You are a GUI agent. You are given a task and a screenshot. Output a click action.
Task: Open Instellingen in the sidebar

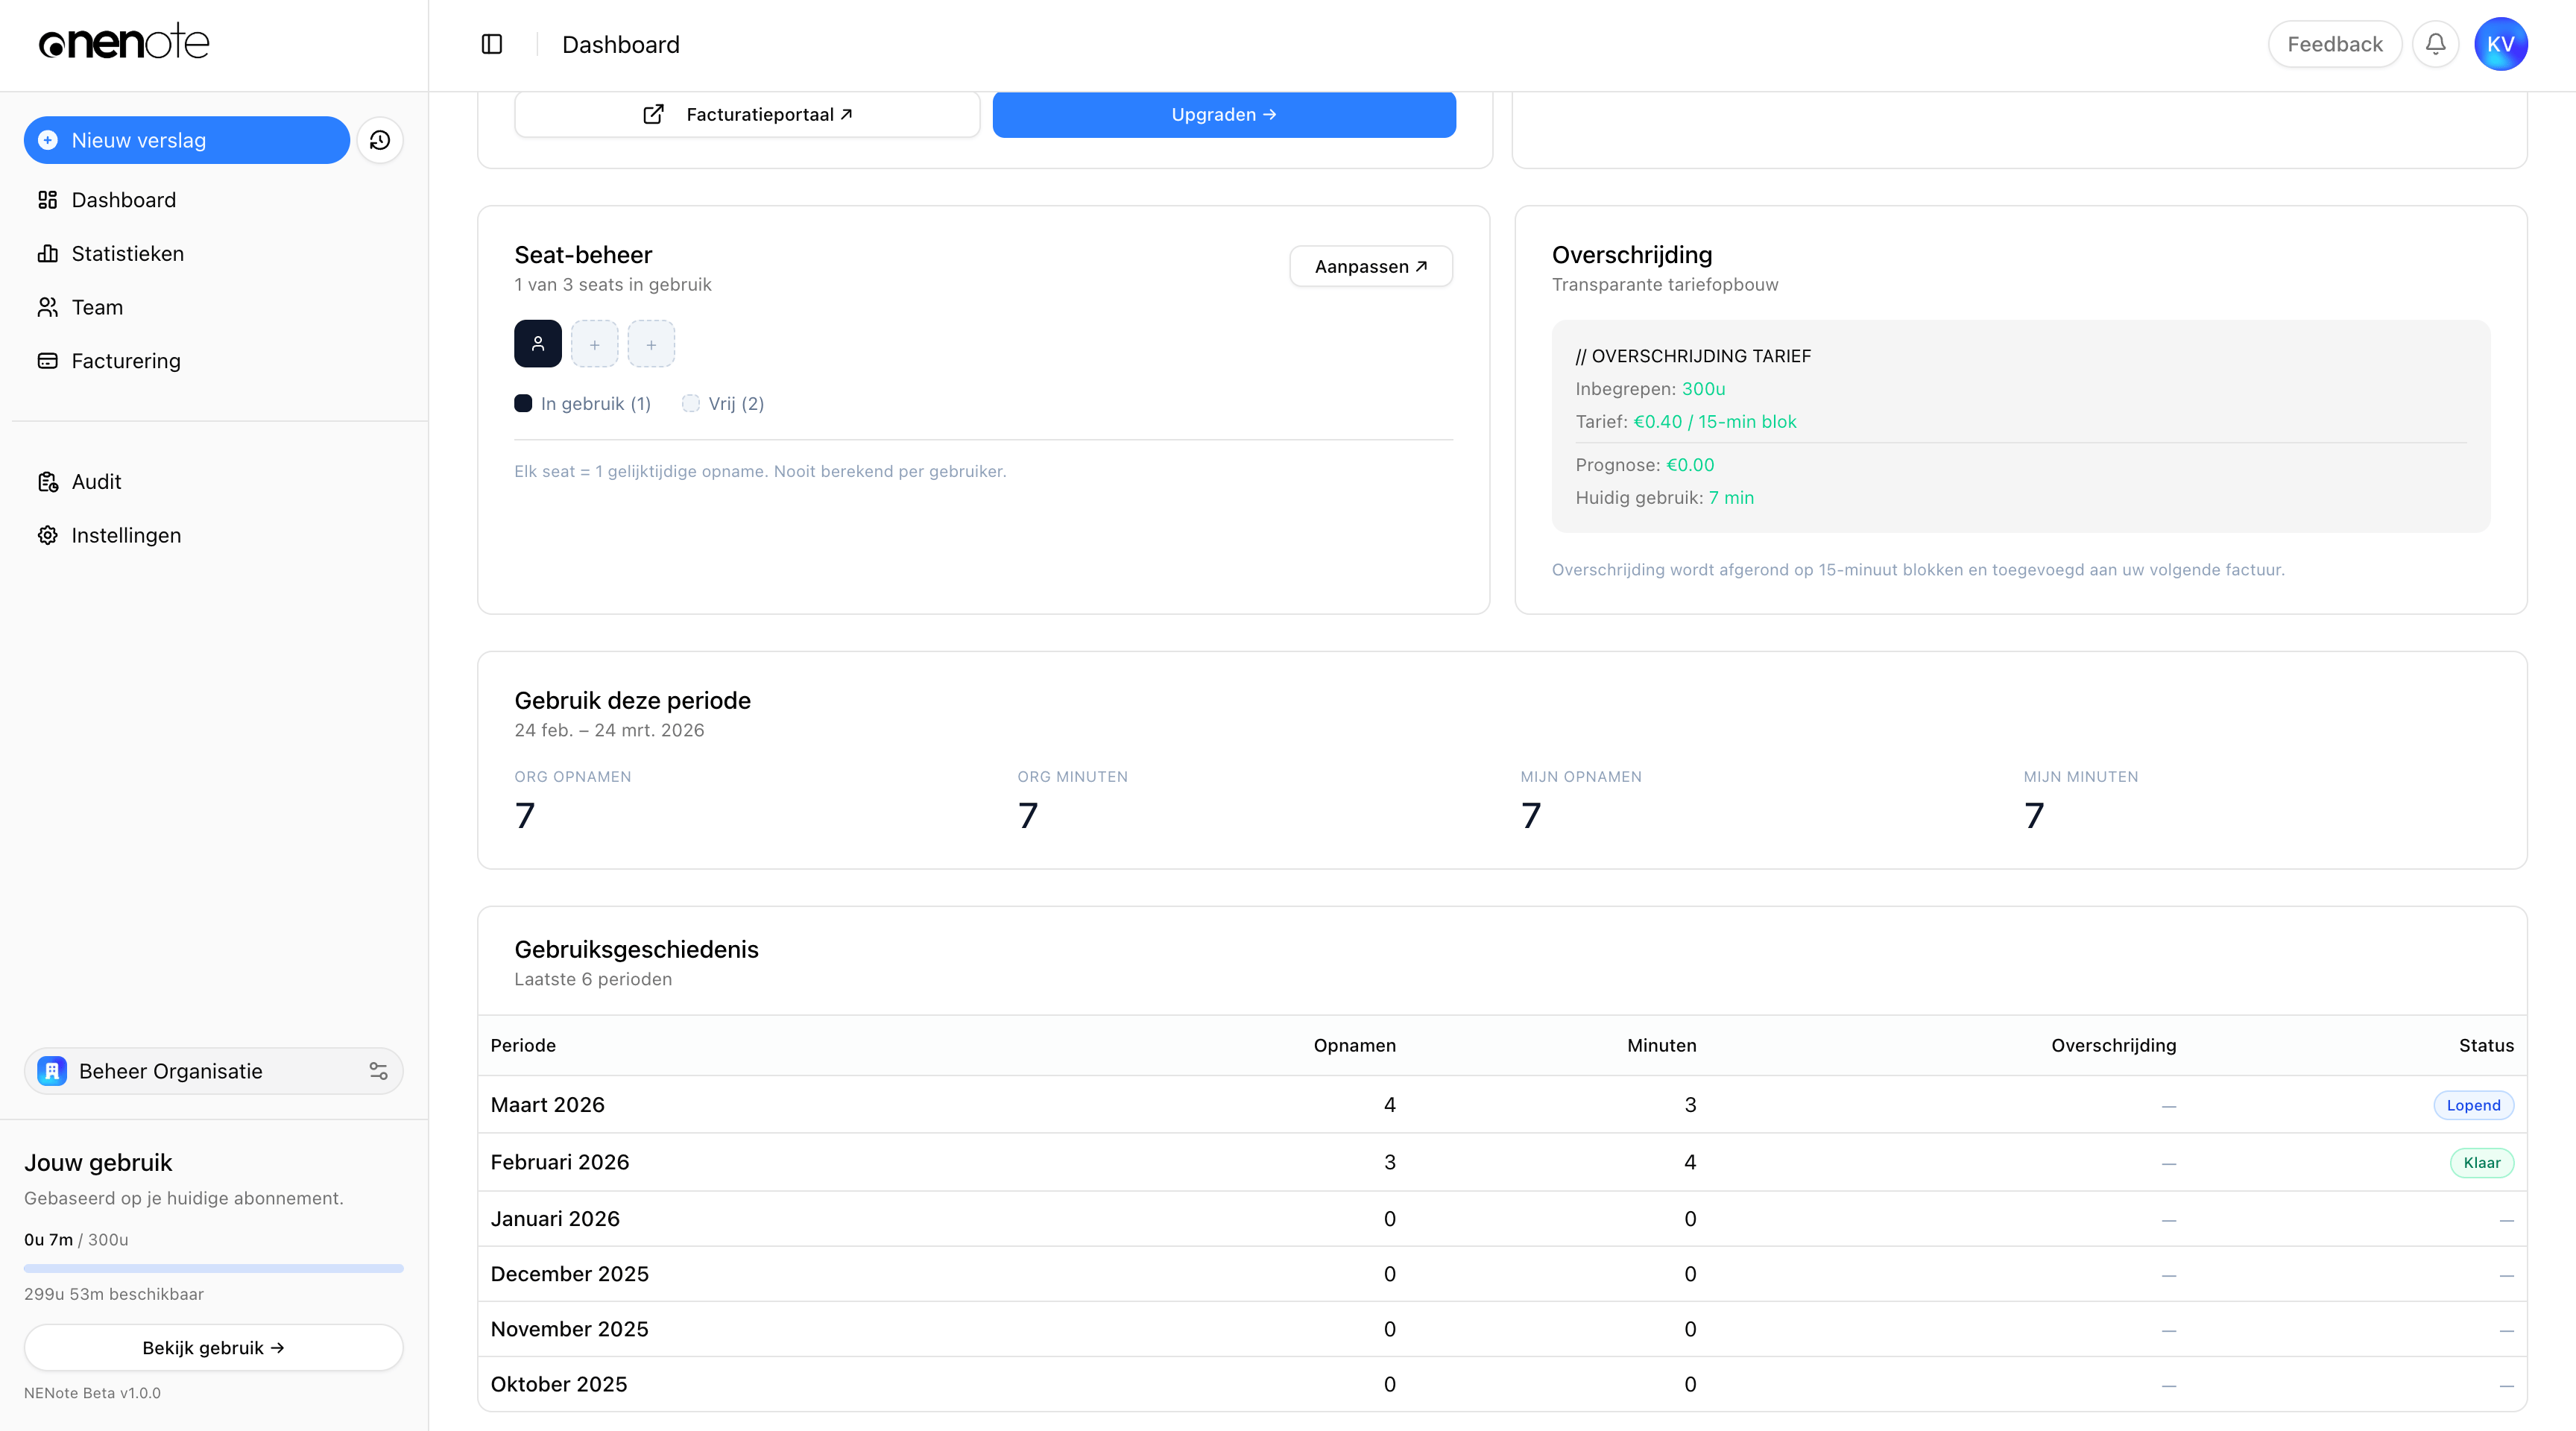126,535
